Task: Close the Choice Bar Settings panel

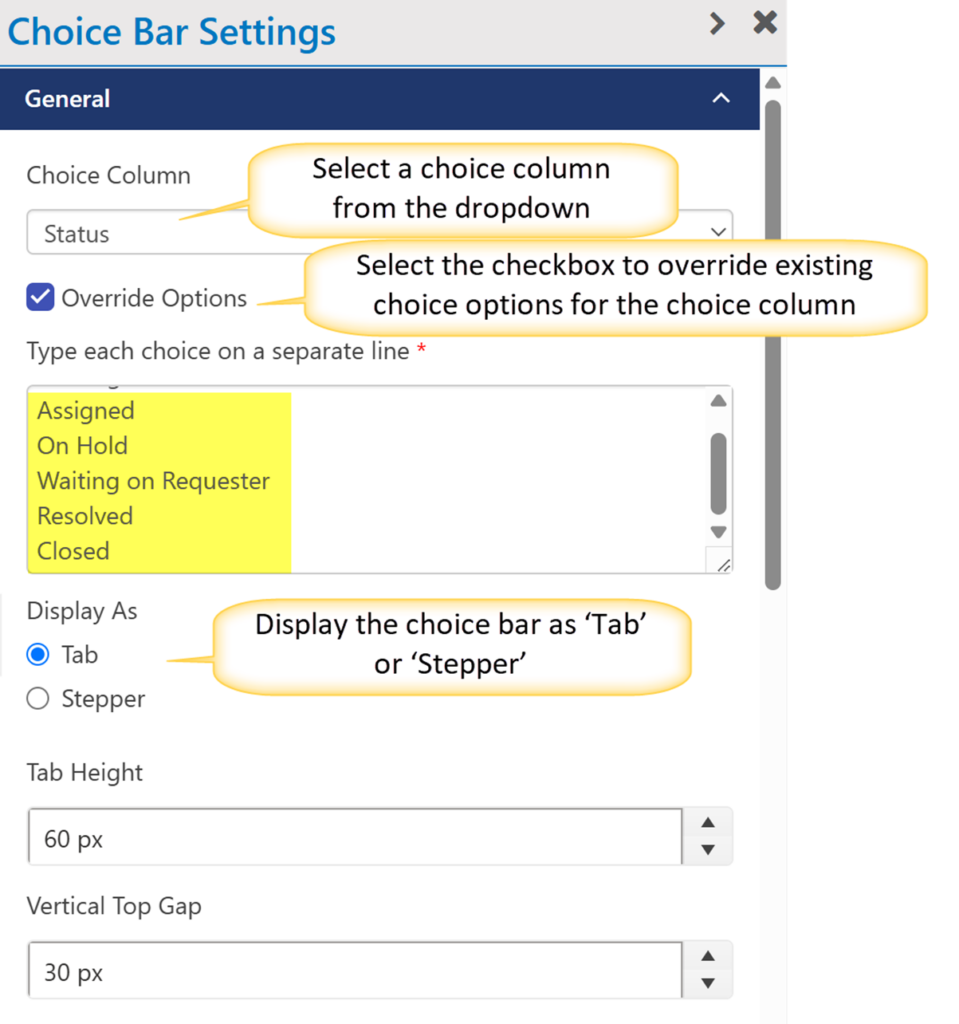Action: pos(765,23)
